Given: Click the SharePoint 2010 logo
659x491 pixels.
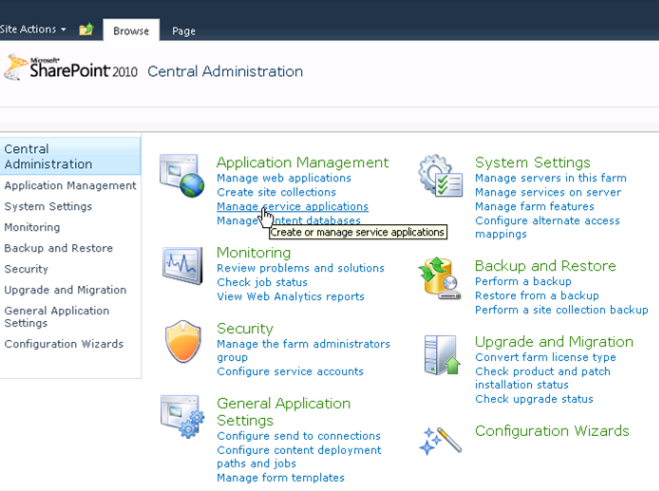Looking at the screenshot, I should pyautogui.click(x=70, y=69).
